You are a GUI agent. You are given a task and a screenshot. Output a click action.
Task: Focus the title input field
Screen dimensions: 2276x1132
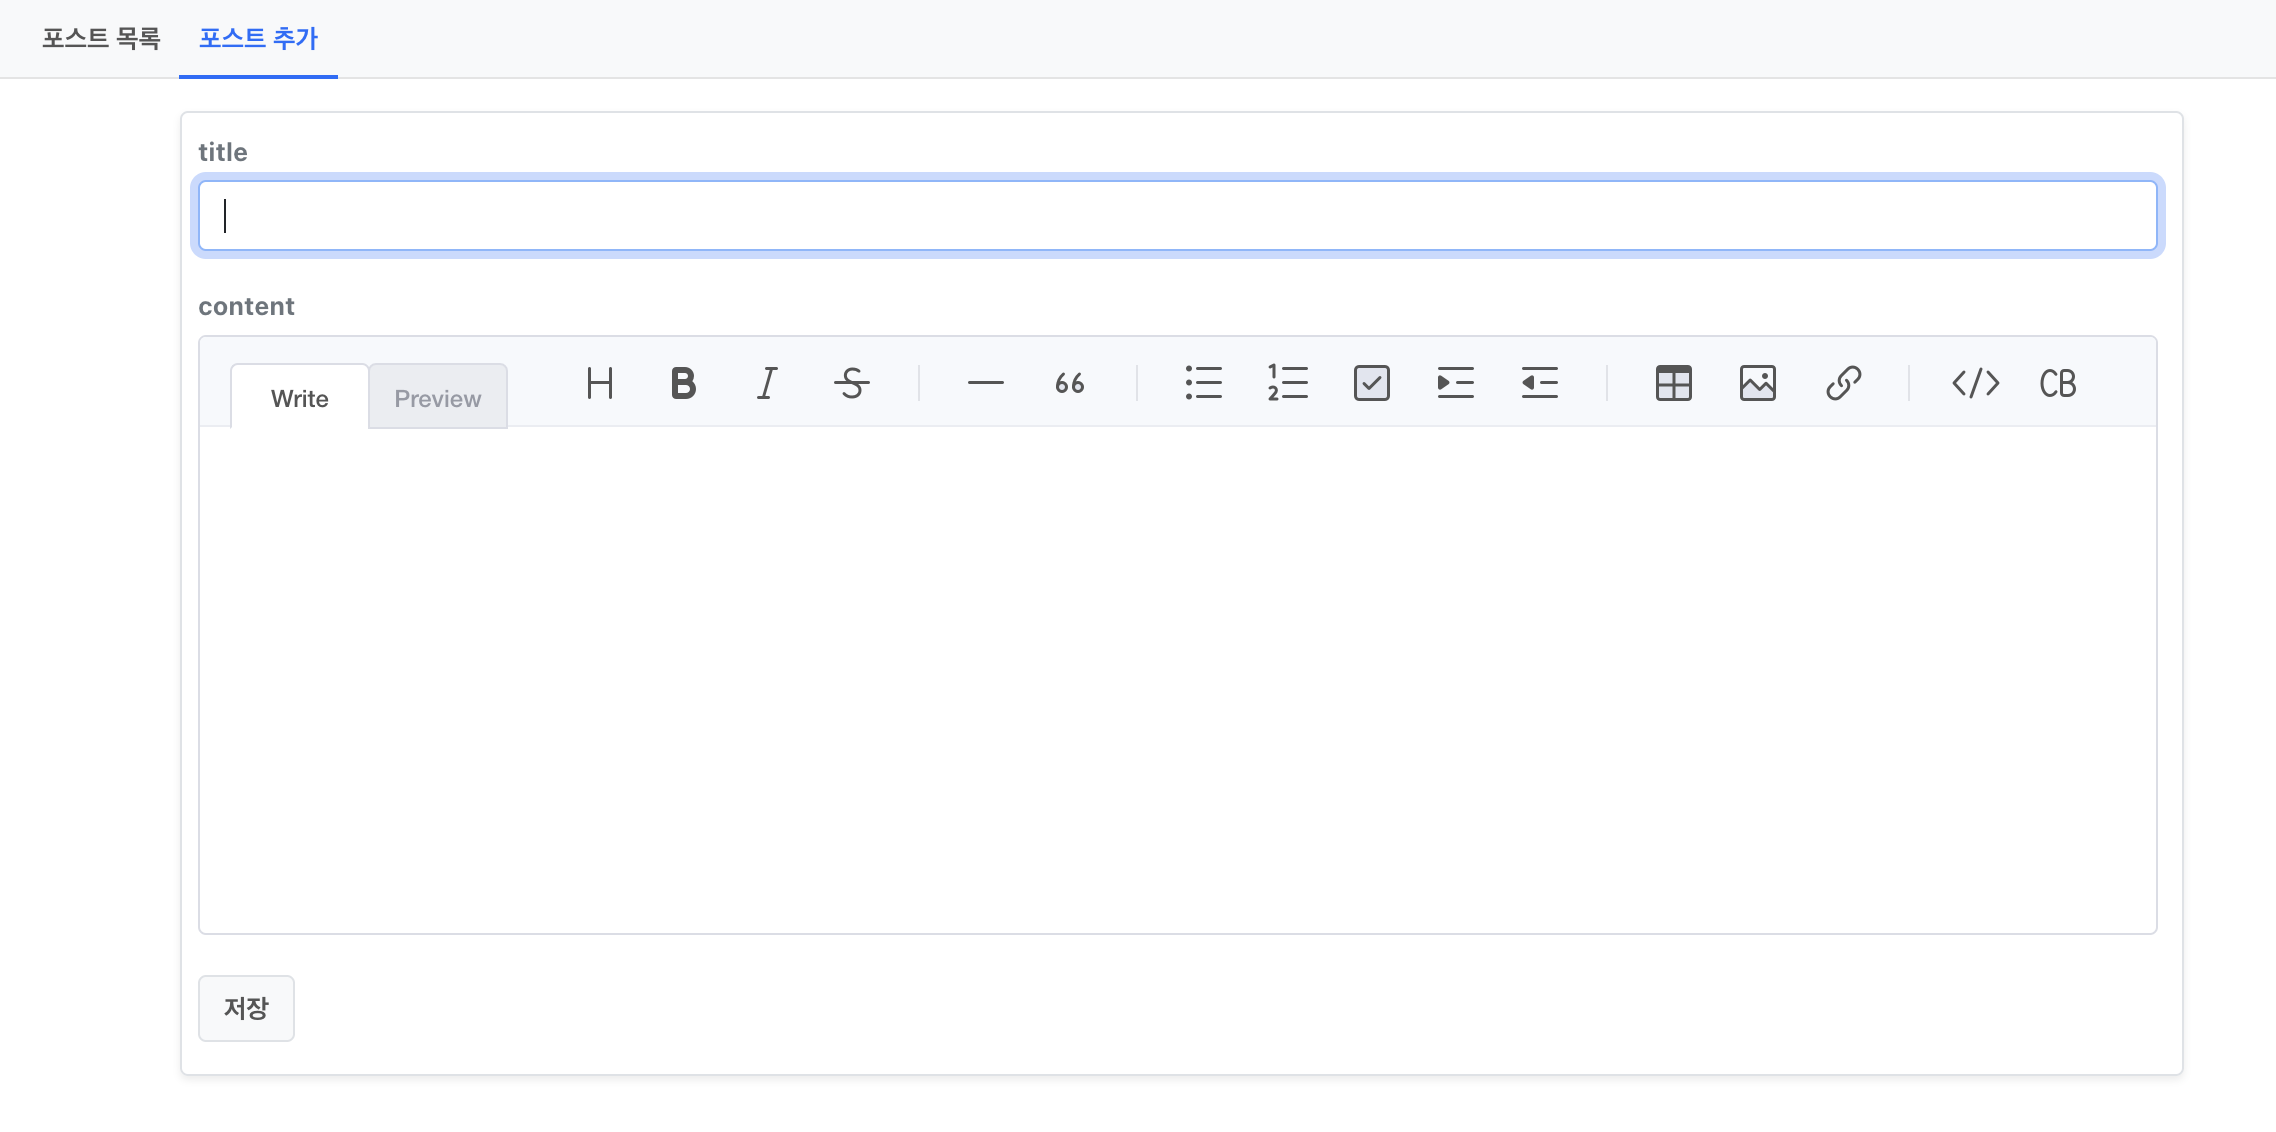coord(1177,216)
